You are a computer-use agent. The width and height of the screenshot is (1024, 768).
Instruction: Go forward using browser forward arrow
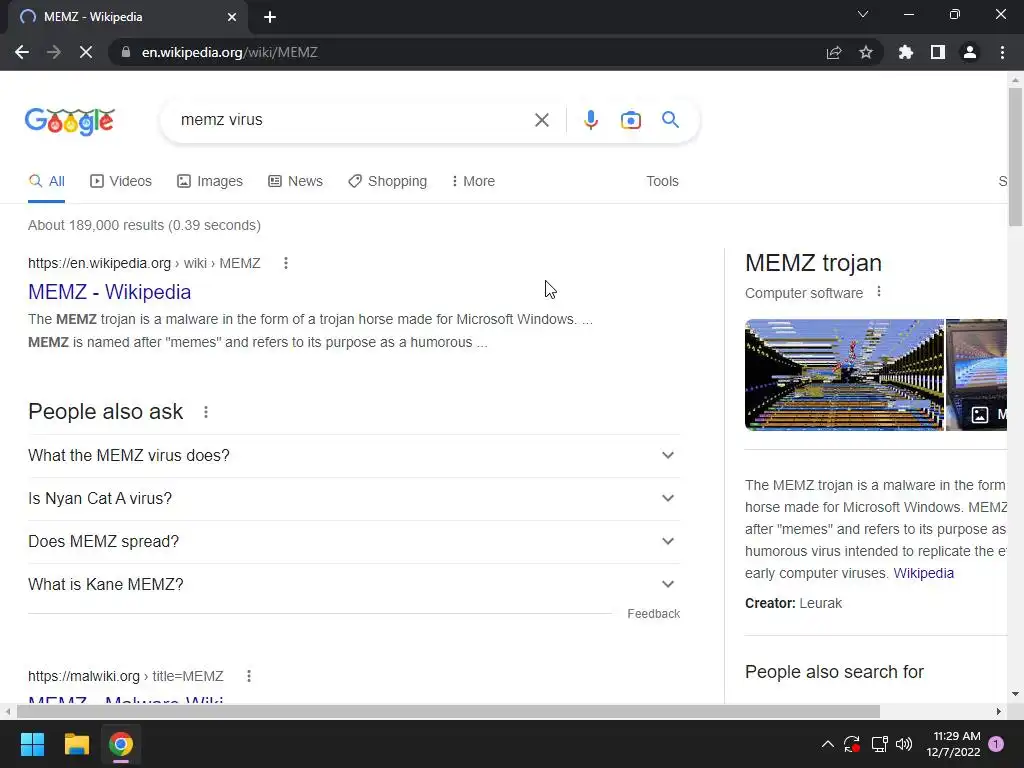[x=54, y=52]
